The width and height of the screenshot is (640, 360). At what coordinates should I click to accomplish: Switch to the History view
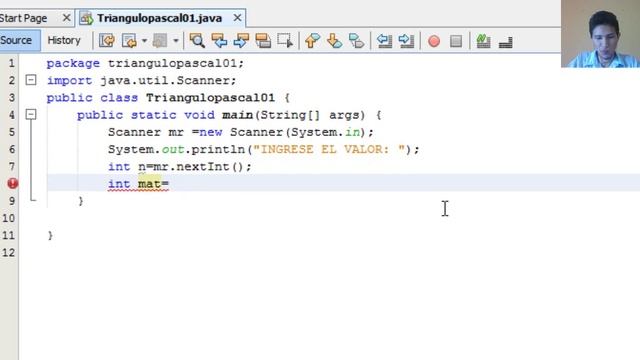pos(64,40)
